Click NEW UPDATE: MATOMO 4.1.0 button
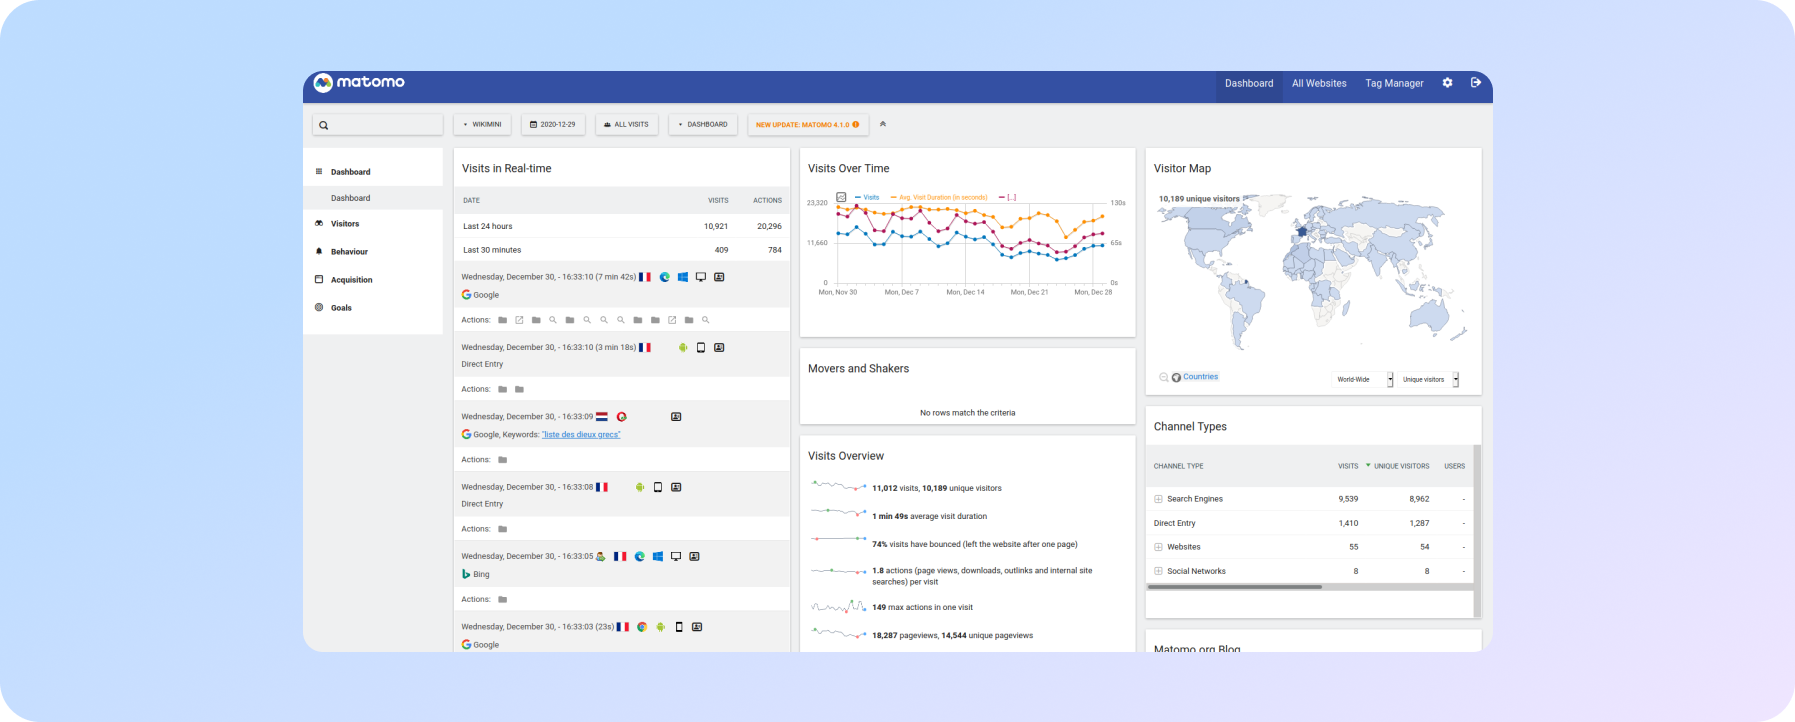The image size is (1795, 722). [x=808, y=124]
